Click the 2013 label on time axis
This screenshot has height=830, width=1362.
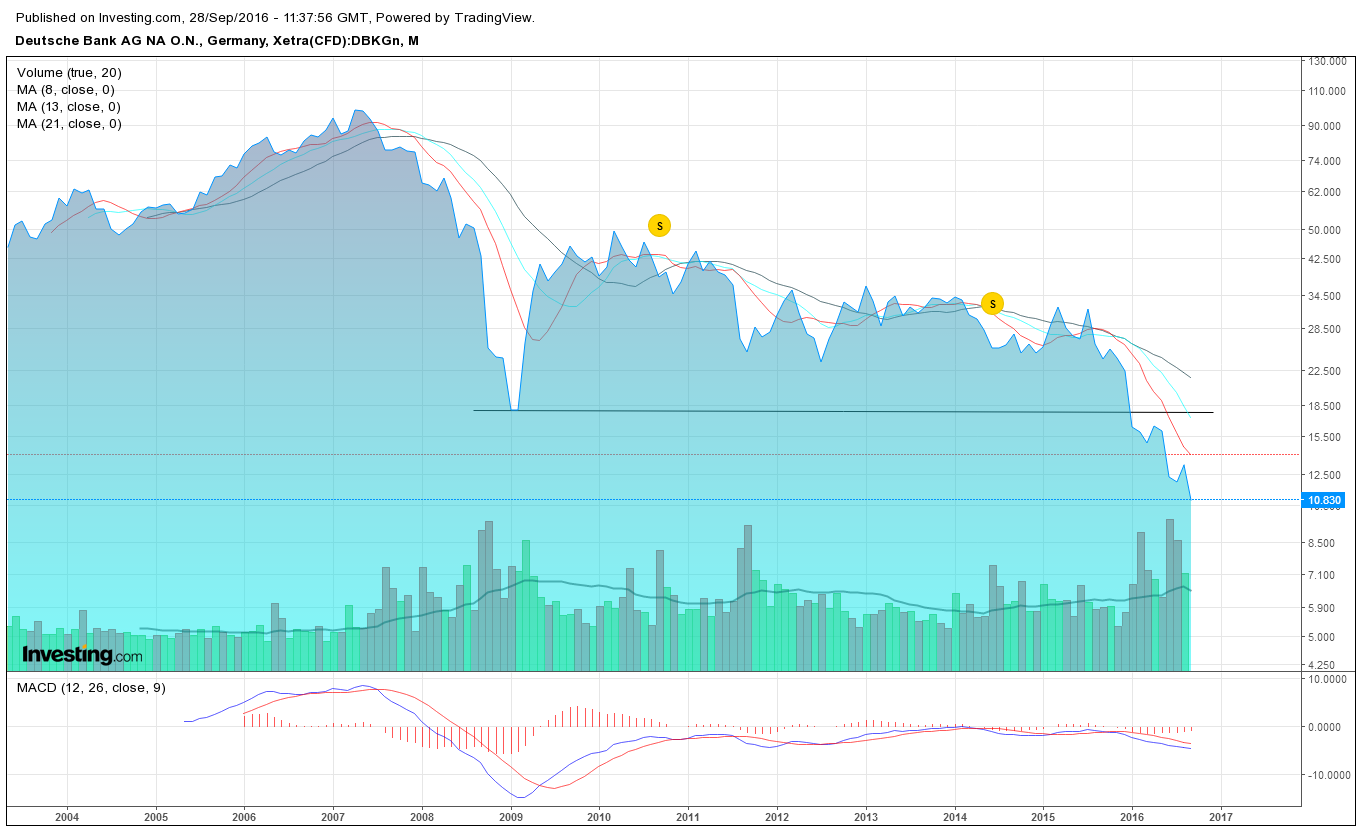[x=866, y=818]
